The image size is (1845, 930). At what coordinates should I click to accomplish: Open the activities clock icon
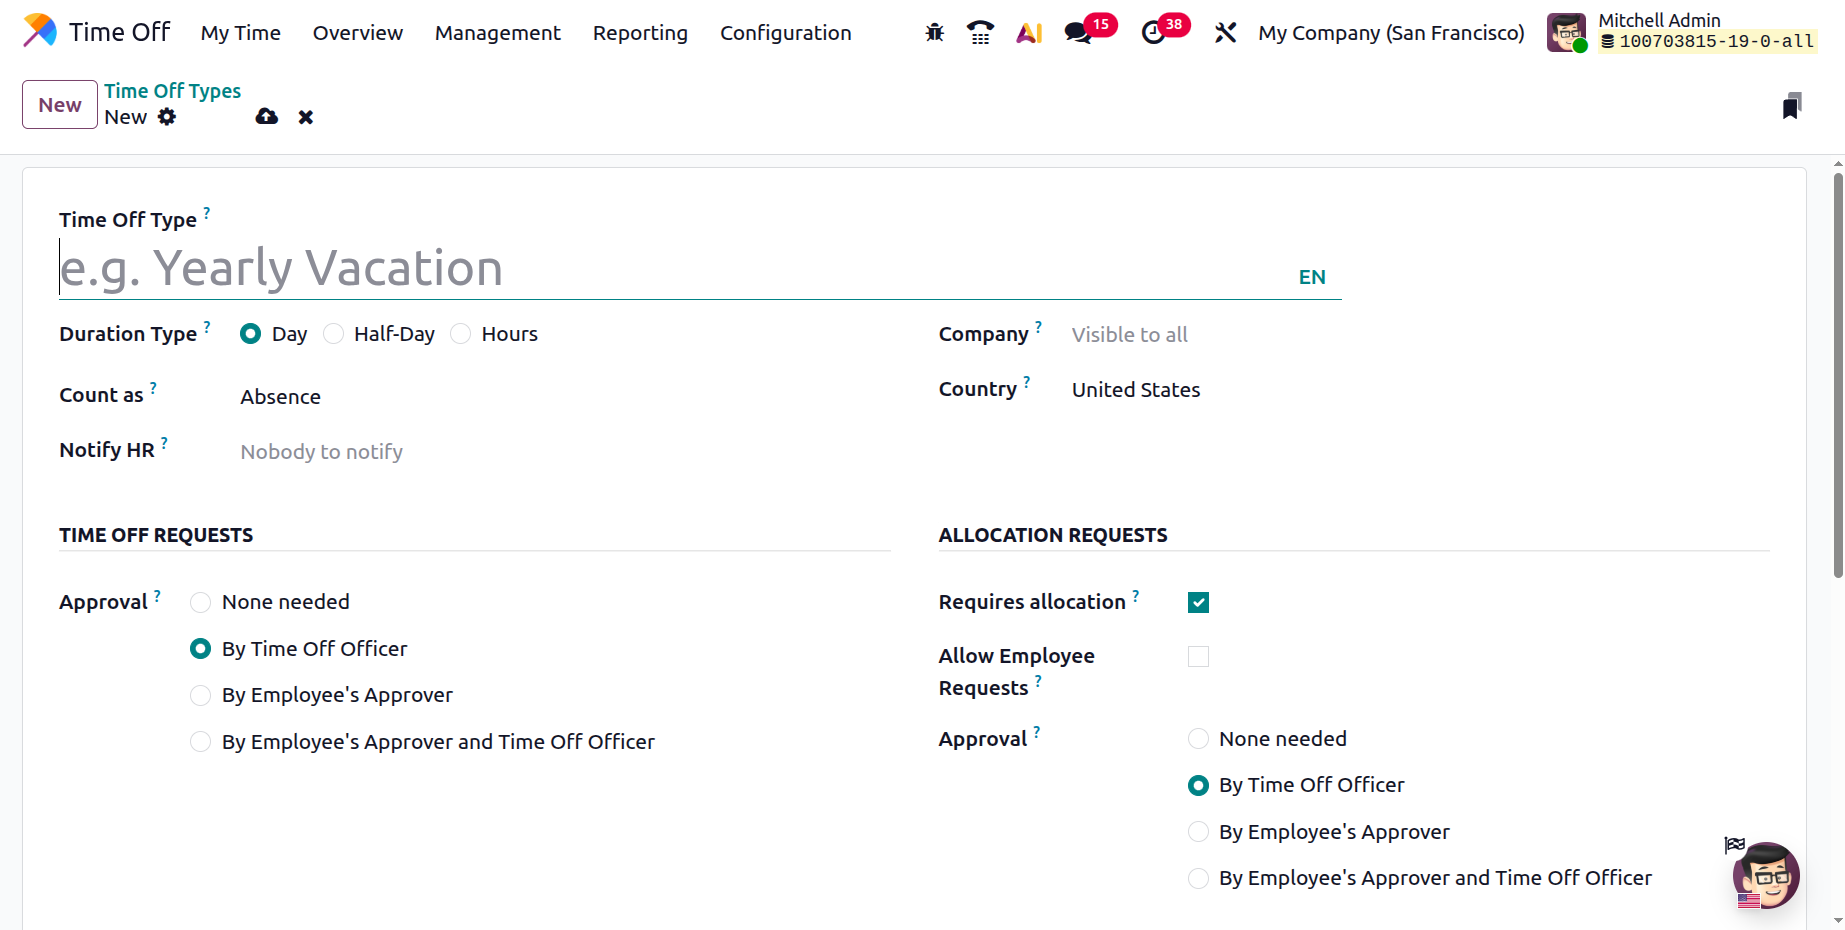(x=1154, y=33)
